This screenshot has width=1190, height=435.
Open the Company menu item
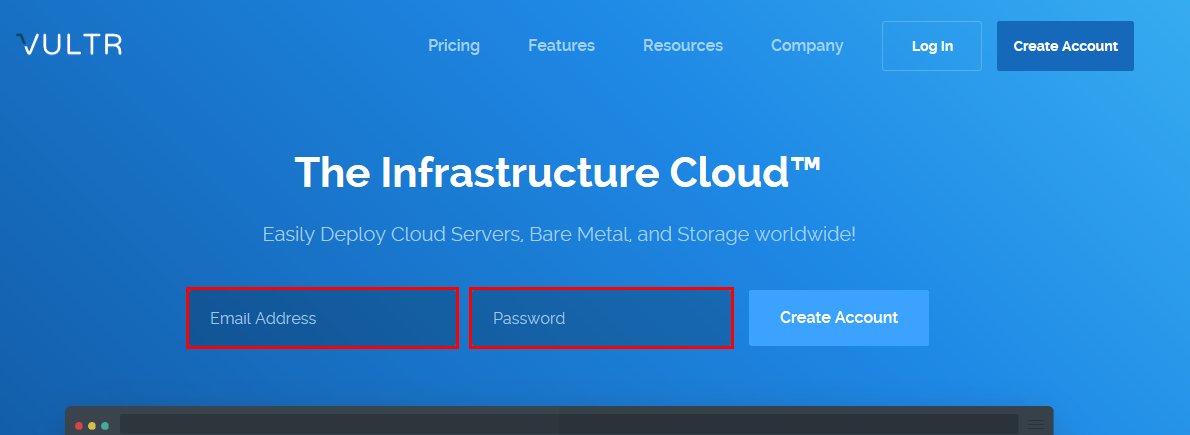coord(808,46)
